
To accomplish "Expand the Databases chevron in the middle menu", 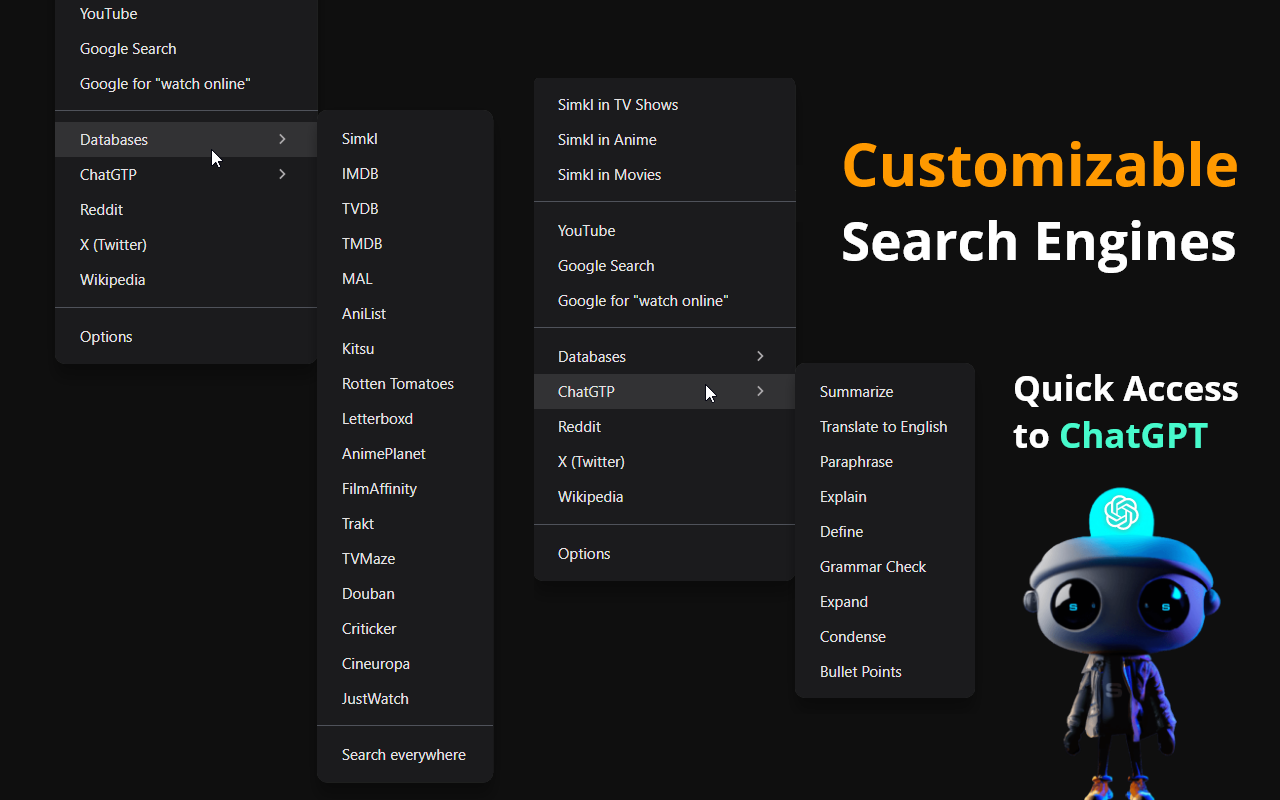I will click(760, 356).
